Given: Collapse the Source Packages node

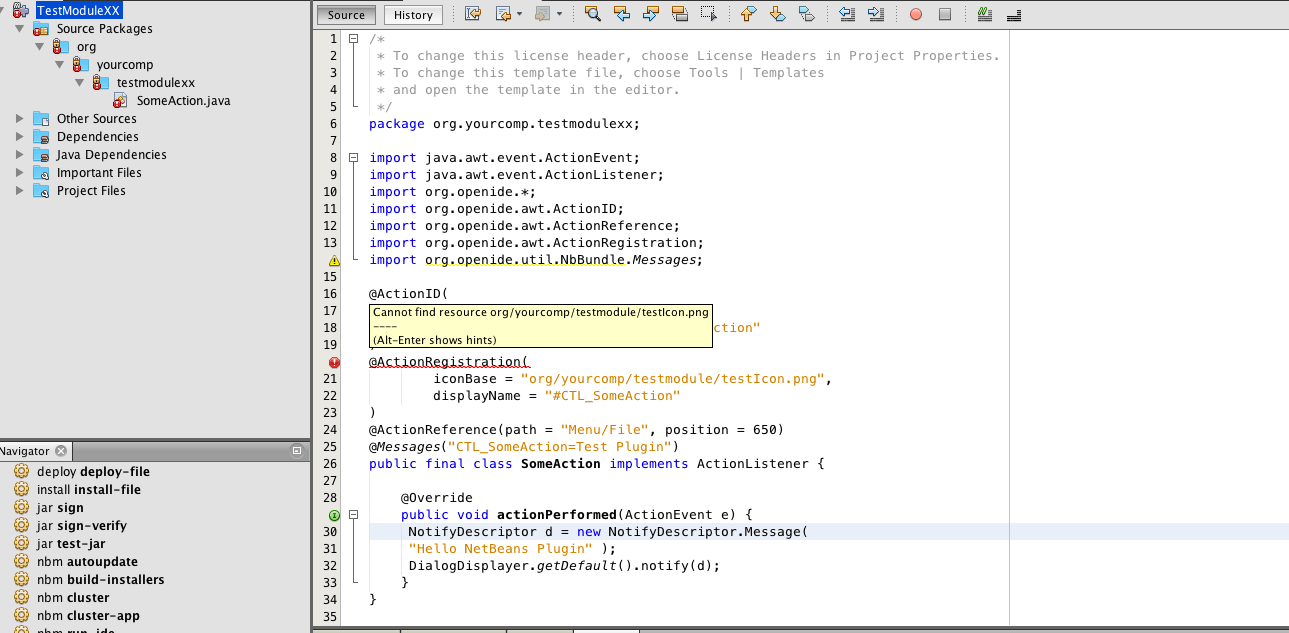Looking at the screenshot, I should tap(19, 29).
